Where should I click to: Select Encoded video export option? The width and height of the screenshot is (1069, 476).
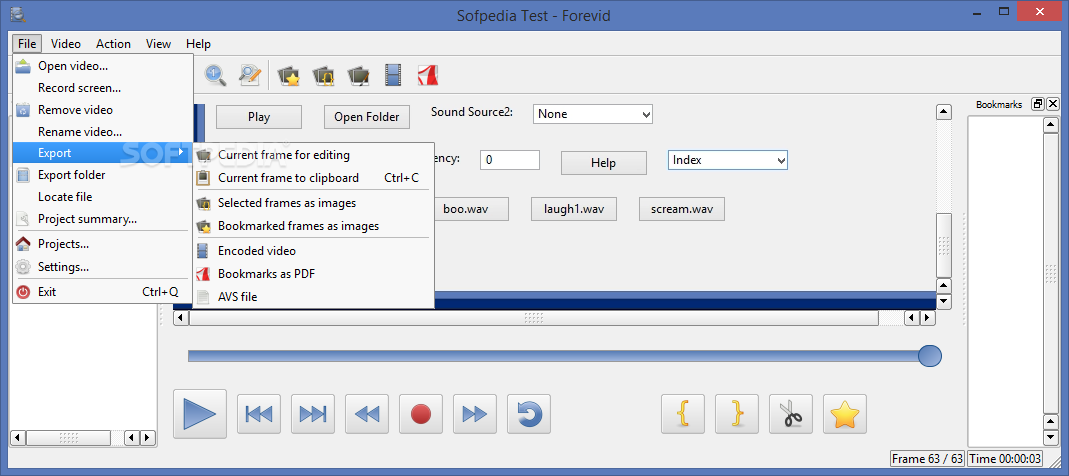(x=313, y=251)
